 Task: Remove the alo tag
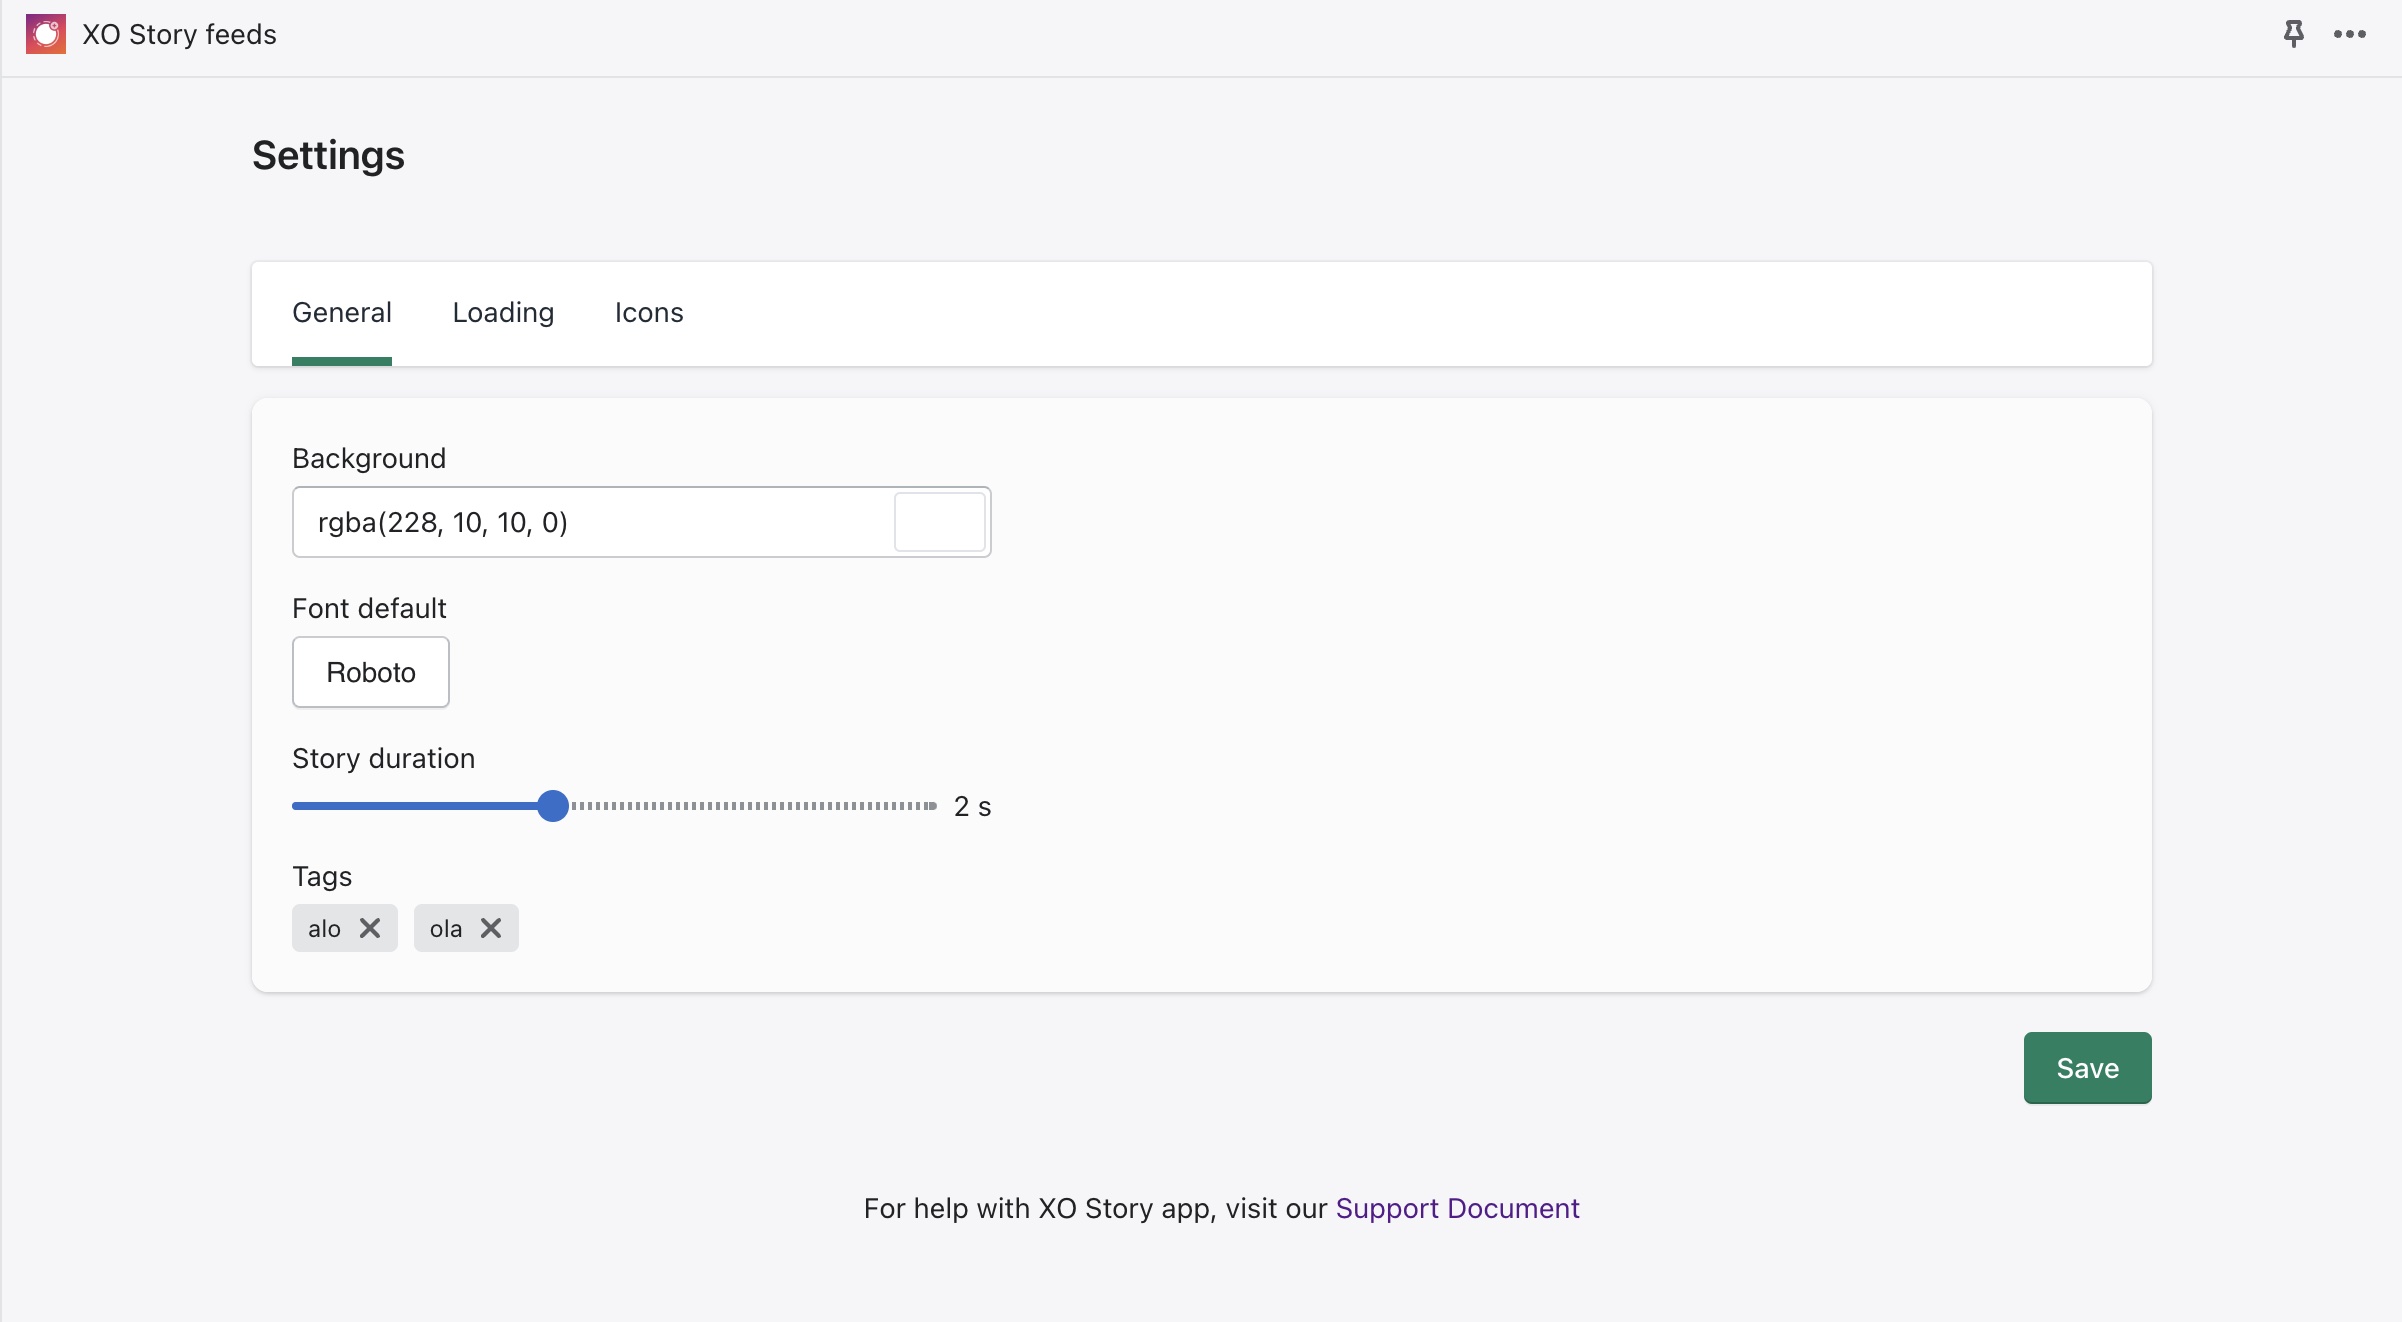370,928
